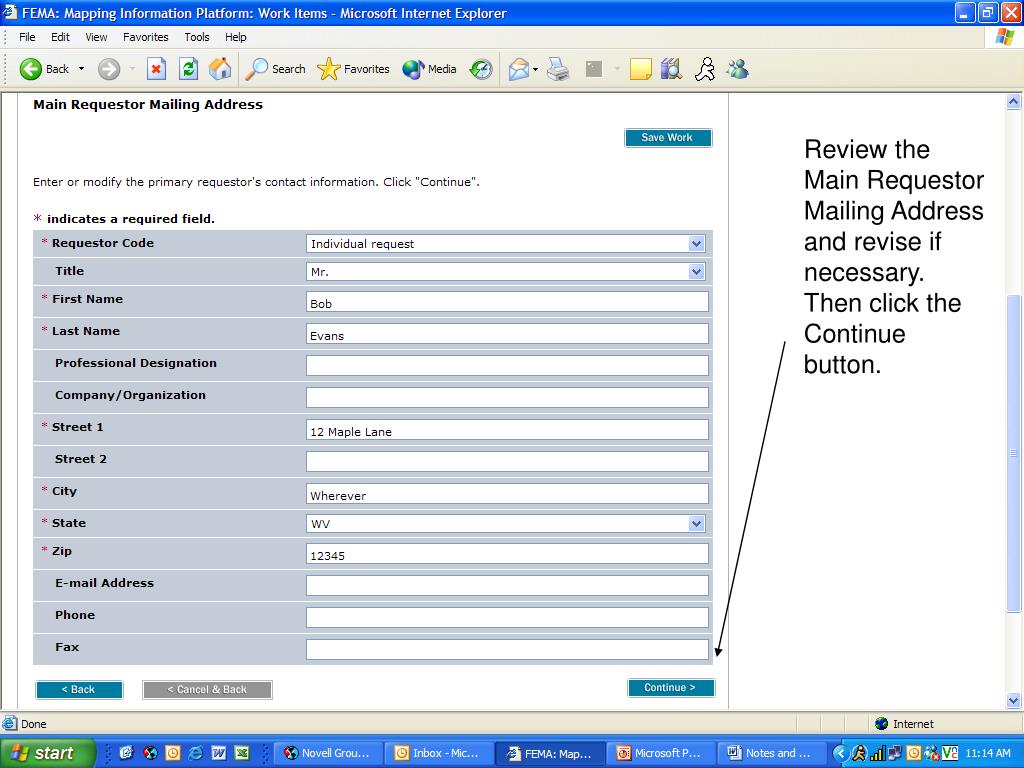
Task: Print the page using the printer icon
Action: [x=558, y=69]
